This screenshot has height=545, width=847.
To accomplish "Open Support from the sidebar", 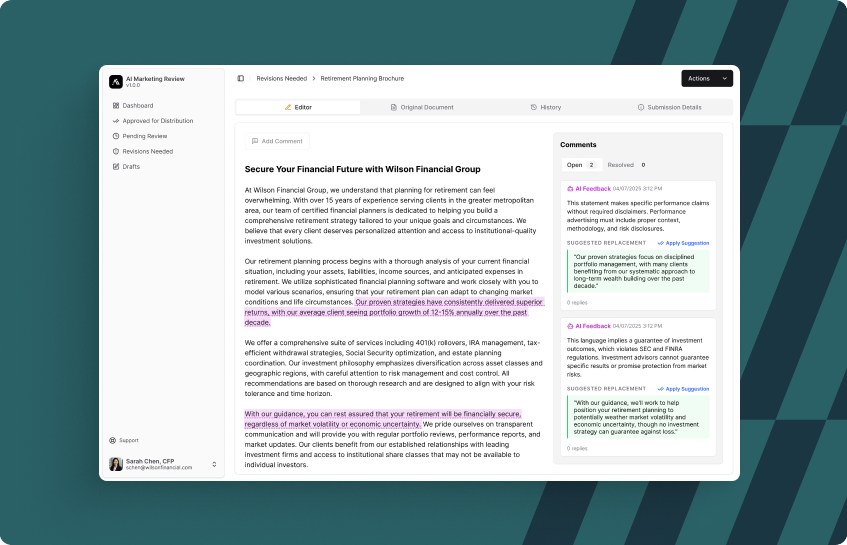I will [x=128, y=440].
